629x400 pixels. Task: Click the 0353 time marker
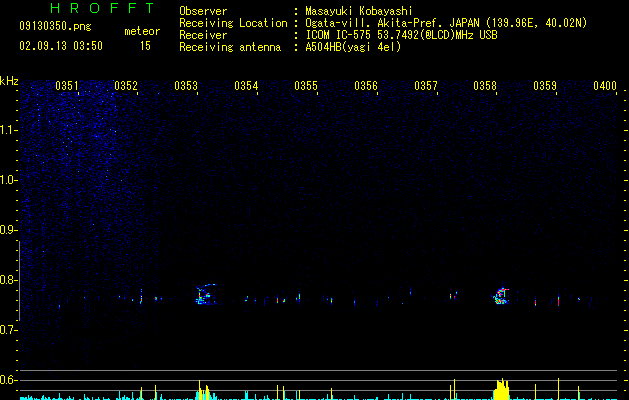coord(186,86)
